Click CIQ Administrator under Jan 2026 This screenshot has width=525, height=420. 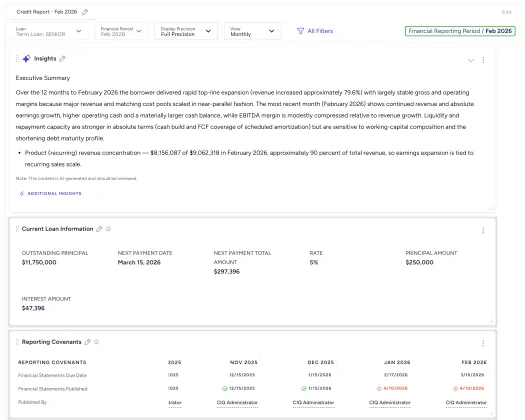point(390,403)
